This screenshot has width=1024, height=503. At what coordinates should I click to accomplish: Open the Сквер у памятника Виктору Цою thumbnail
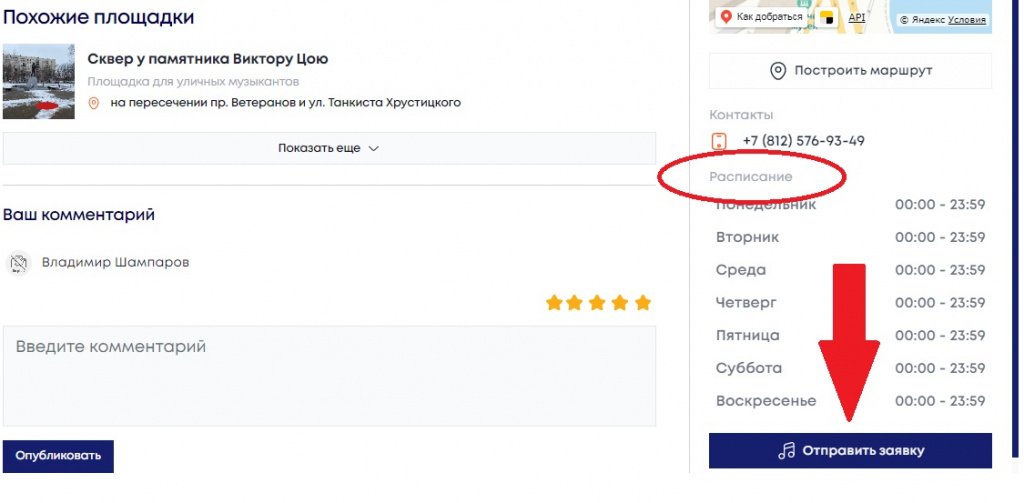tap(39, 82)
